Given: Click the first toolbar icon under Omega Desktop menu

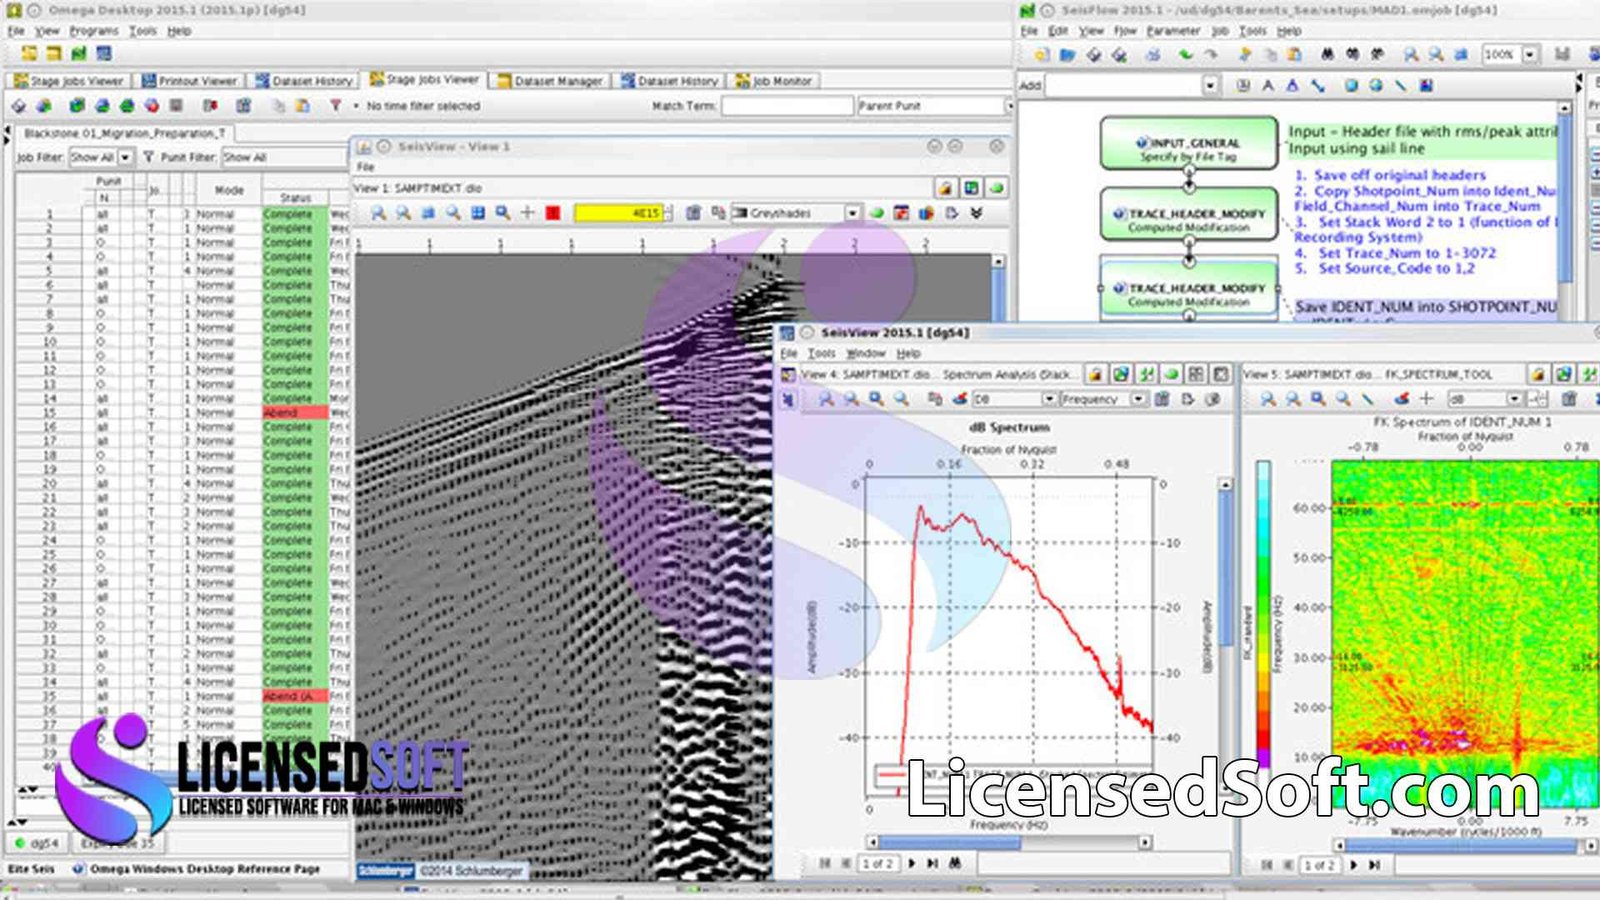Looking at the screenshot, I should tap(29, 53).
